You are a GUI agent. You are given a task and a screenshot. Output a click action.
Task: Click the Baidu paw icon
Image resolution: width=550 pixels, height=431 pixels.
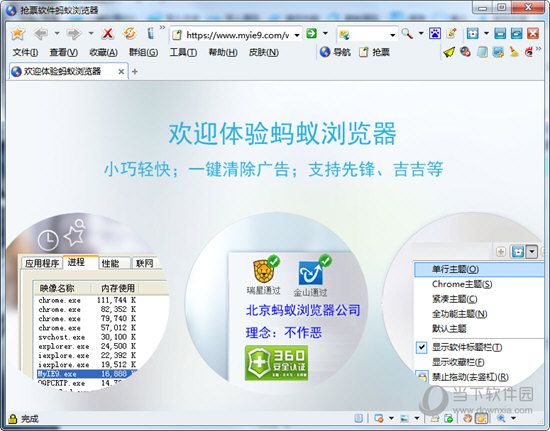(435, 34)
